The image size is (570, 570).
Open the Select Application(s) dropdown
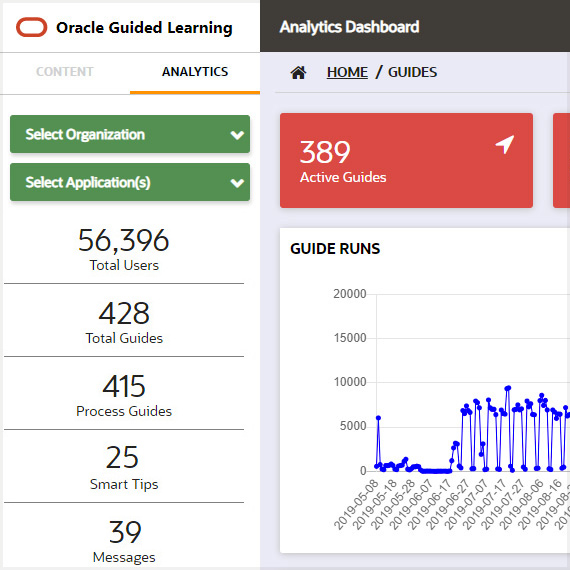click(x=130, y=182)
